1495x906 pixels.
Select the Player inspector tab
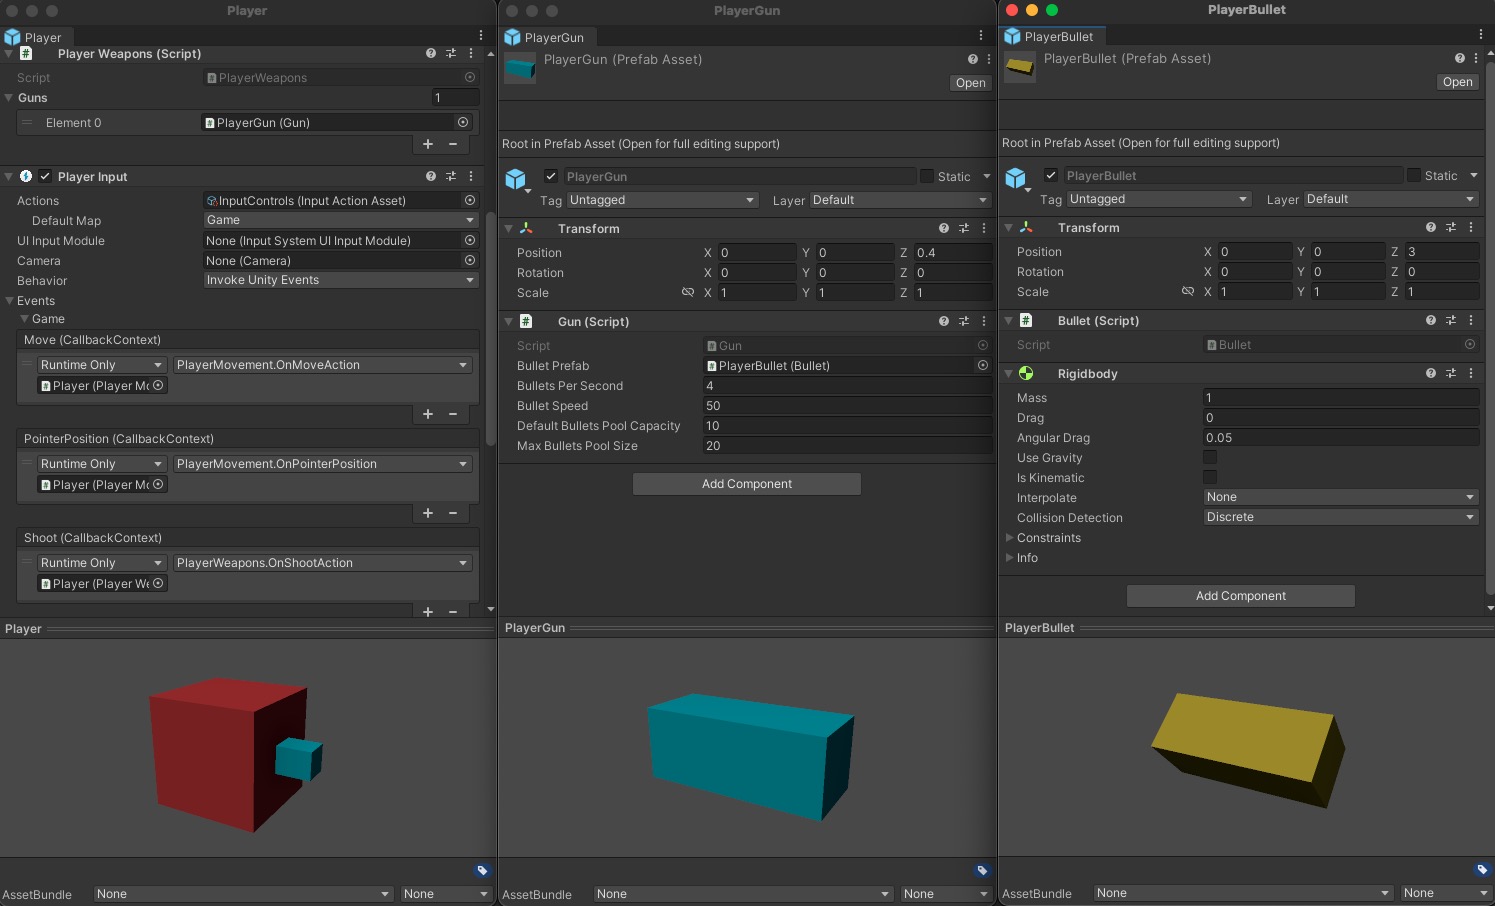tap(34, 37)
